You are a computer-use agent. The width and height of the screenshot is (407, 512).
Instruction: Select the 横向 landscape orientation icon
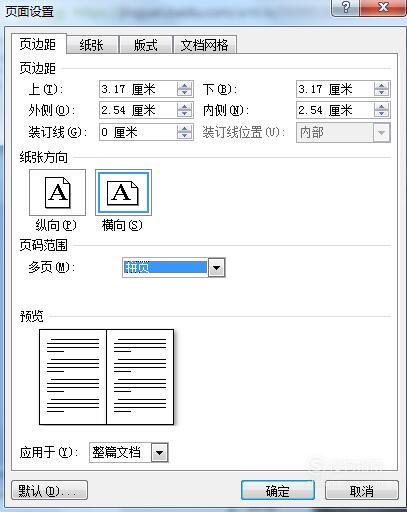[x=123, y=192]
